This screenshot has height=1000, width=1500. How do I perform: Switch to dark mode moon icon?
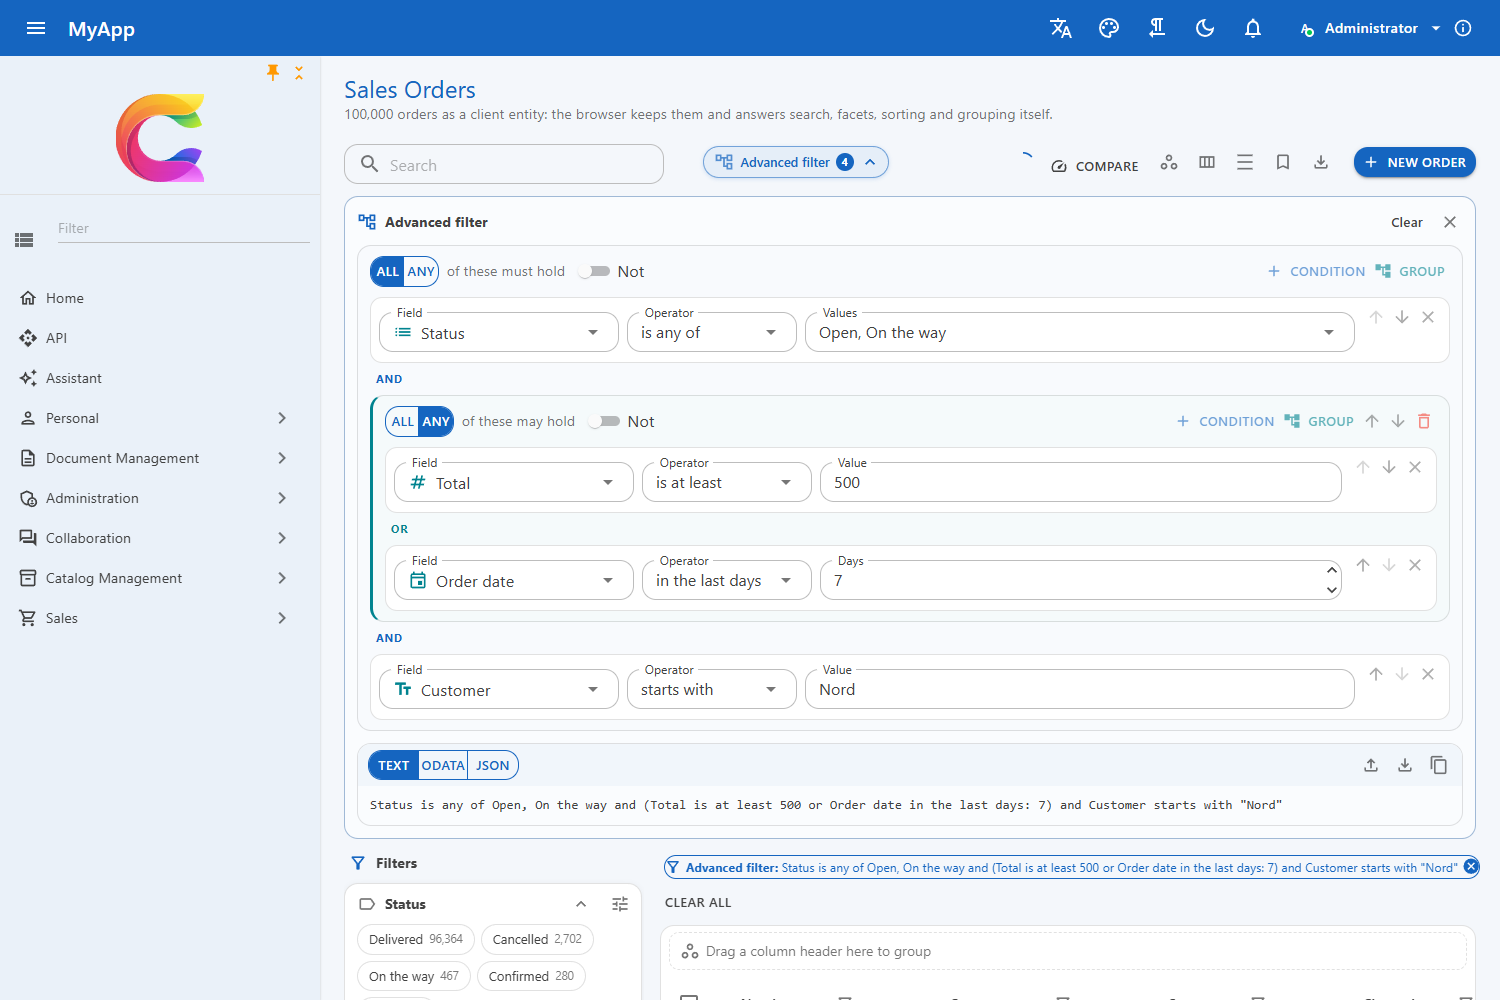pyautogui.click(x=1205, y=28)
